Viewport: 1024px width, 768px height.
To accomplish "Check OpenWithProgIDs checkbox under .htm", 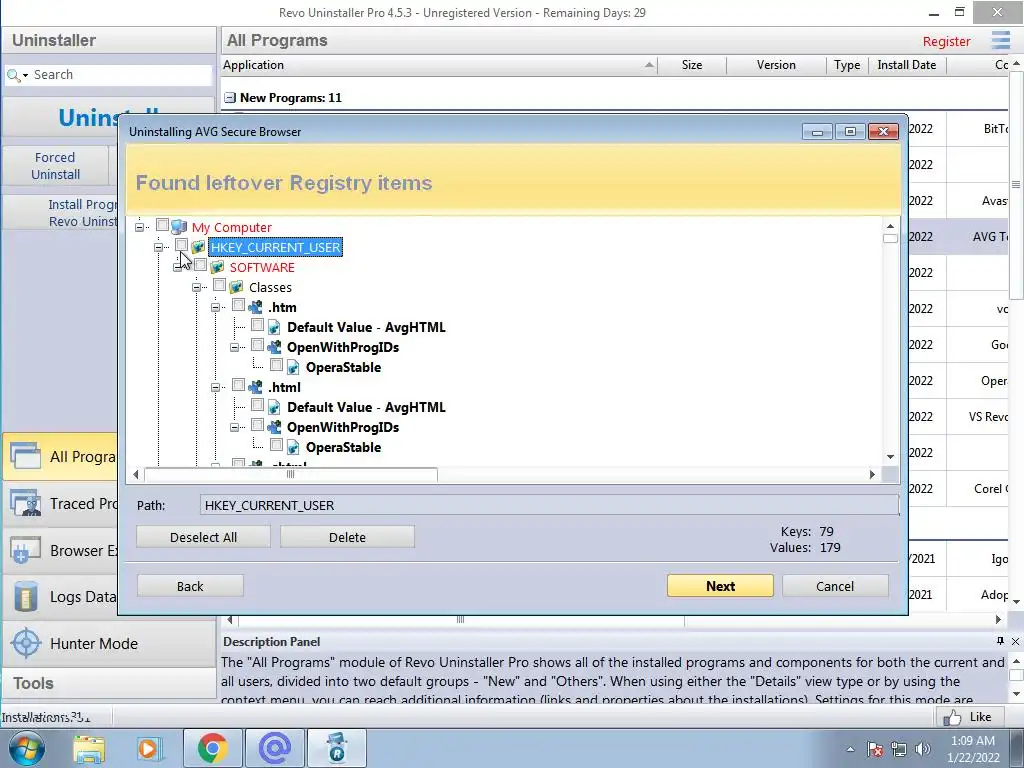I will 257,345.
